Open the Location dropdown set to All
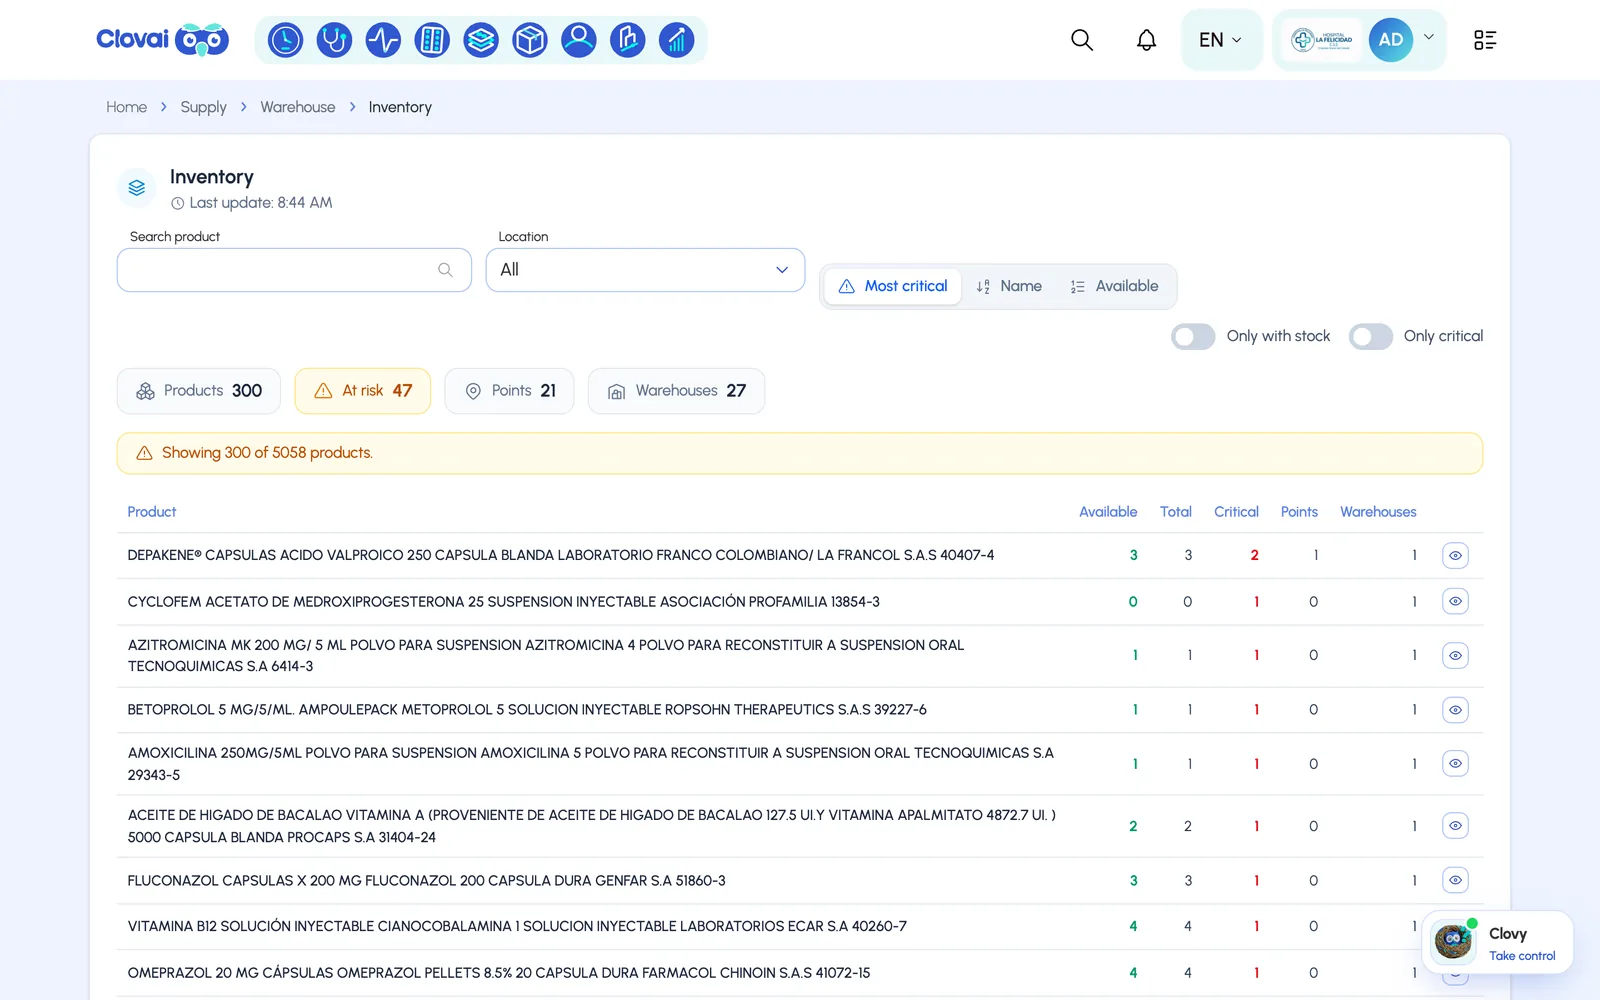1600x1000 pixels. [645, 270]
